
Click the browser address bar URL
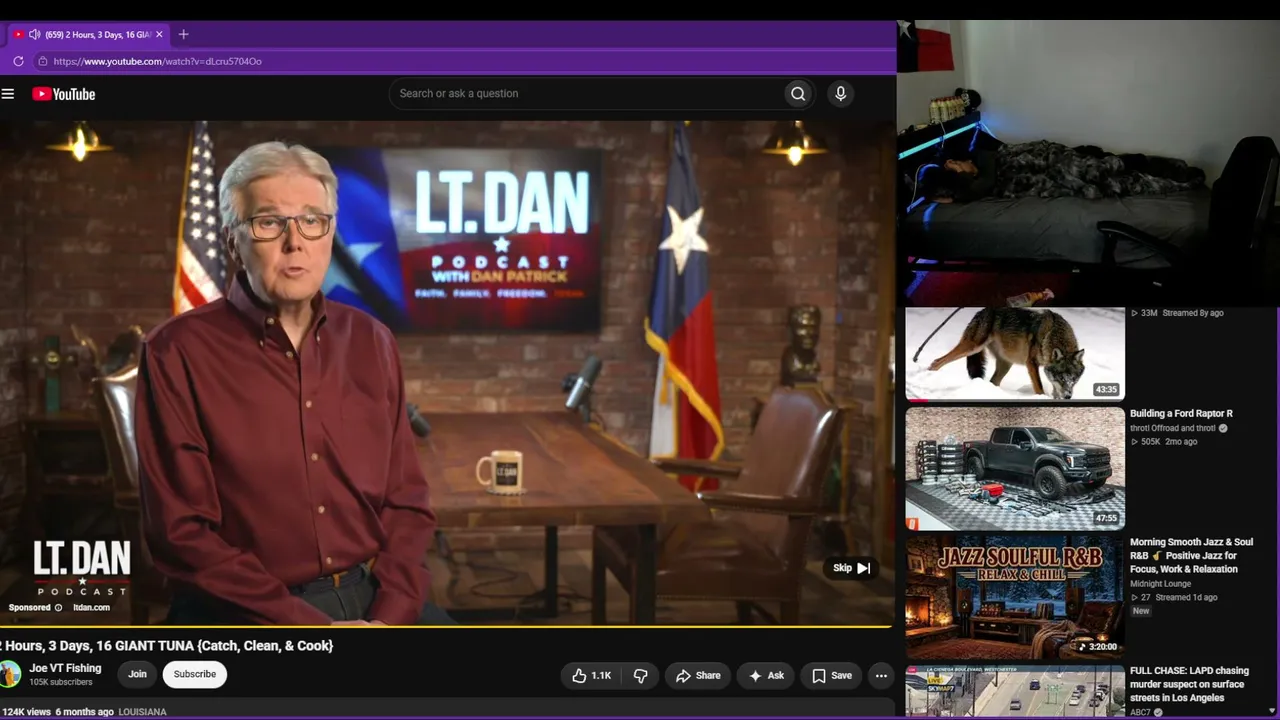click(158, 61)
